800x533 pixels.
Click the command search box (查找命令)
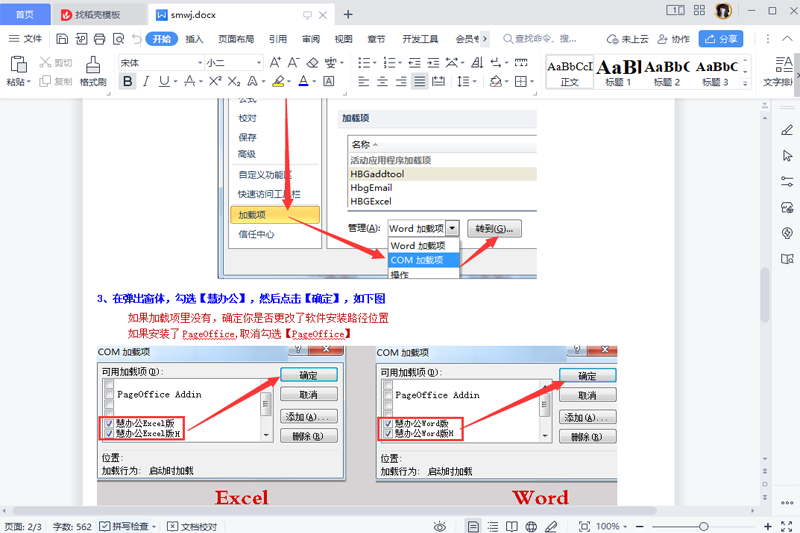pyautogui.click(x=545, y=39)
